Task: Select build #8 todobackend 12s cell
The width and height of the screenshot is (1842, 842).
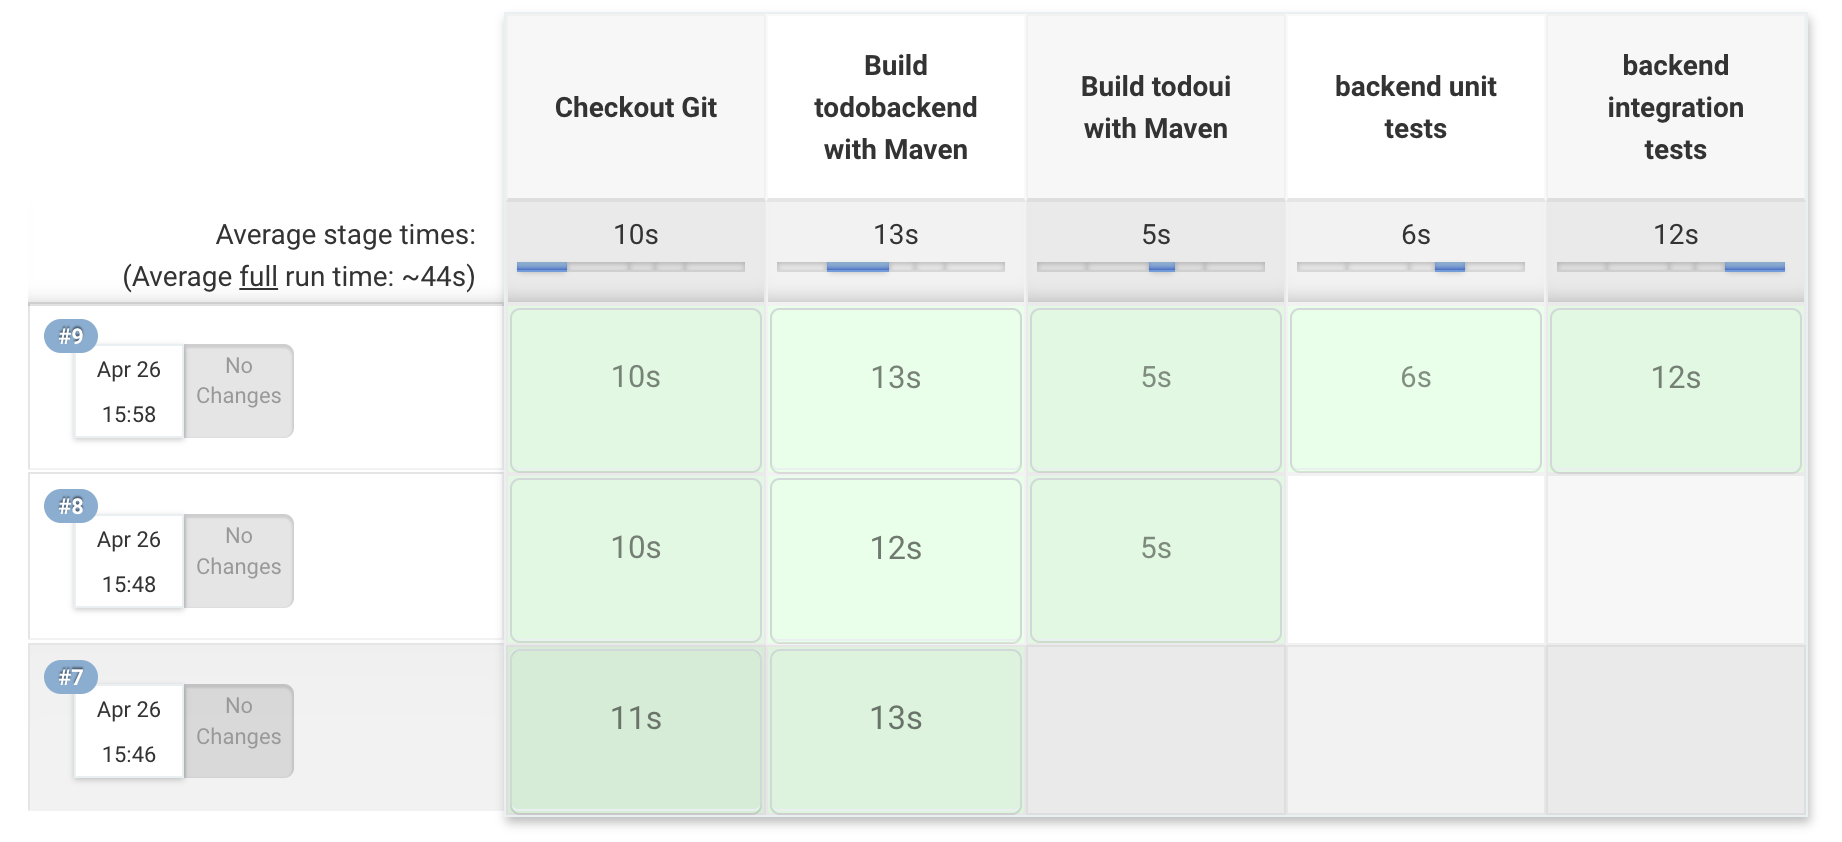Action: pos(896,560)
